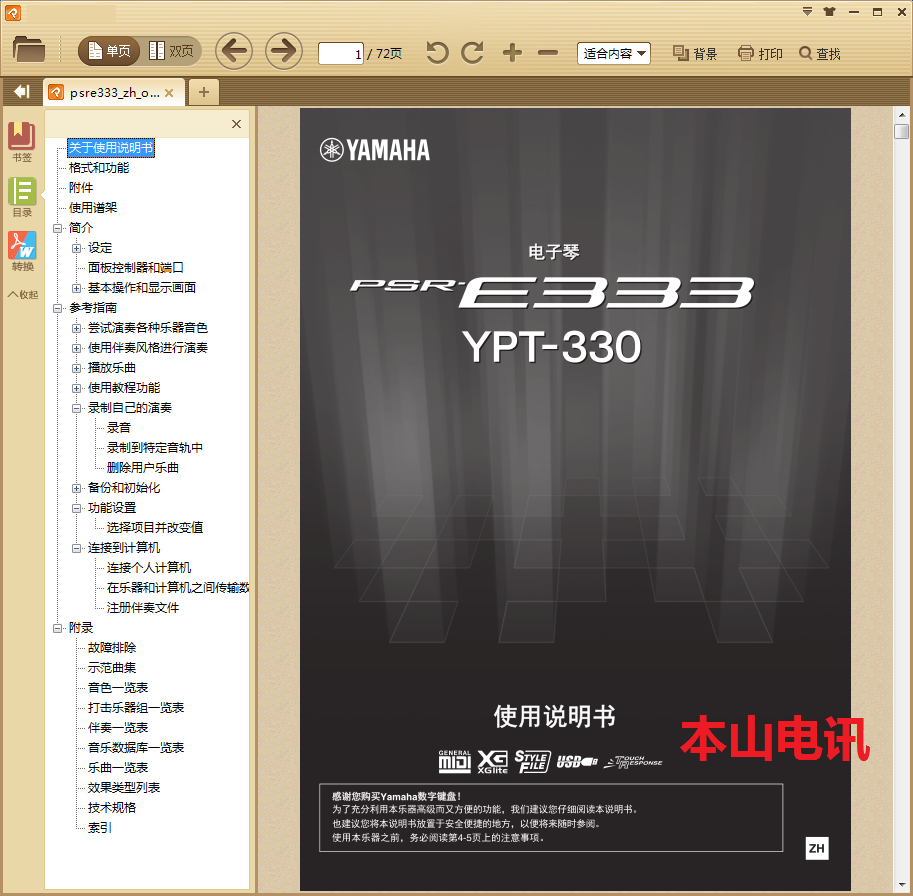Open a new tab with plus button

pos(204,92)
